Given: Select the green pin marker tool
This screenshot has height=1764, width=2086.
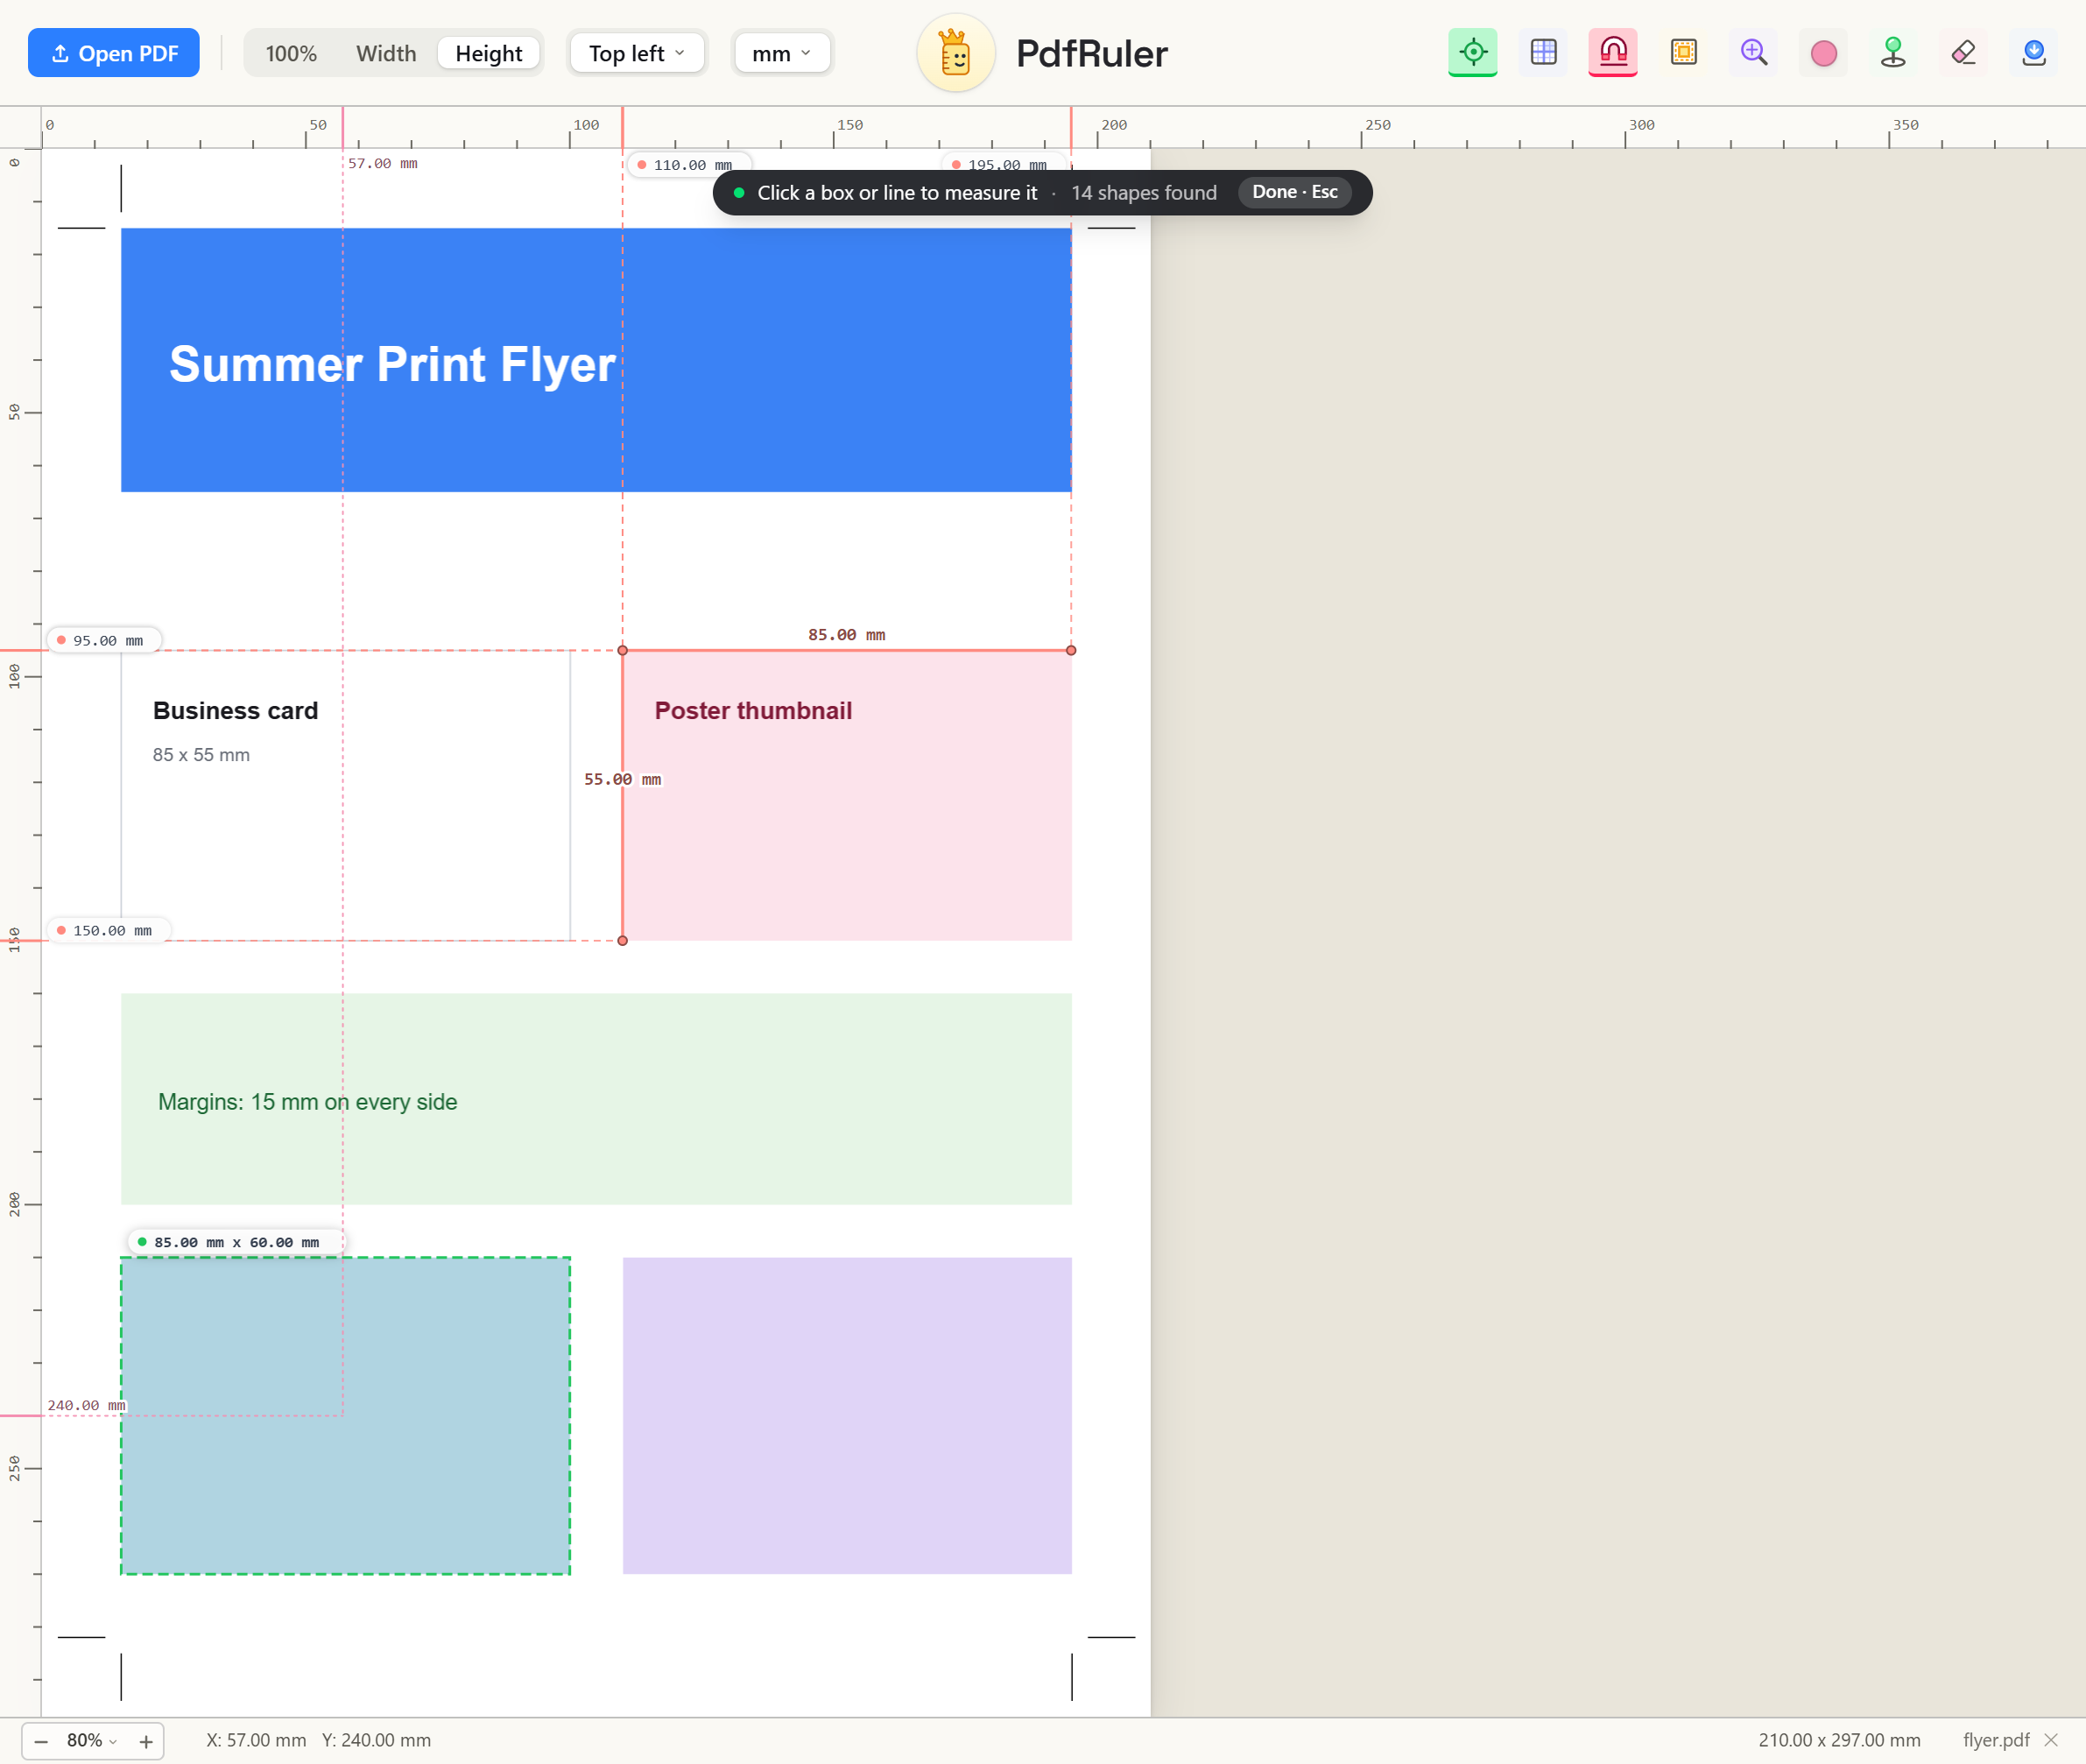Looking at the screenshot, I should [x=1893, y=52].
